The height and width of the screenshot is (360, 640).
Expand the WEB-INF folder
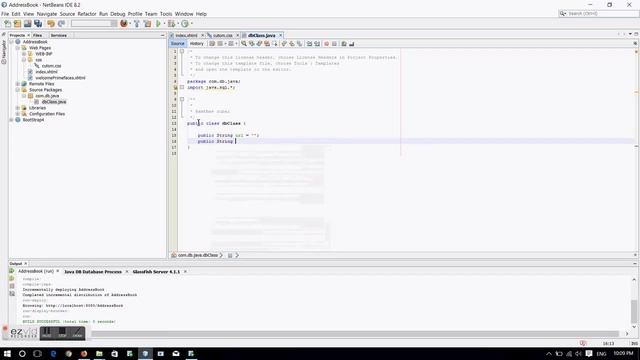point(24,54)
